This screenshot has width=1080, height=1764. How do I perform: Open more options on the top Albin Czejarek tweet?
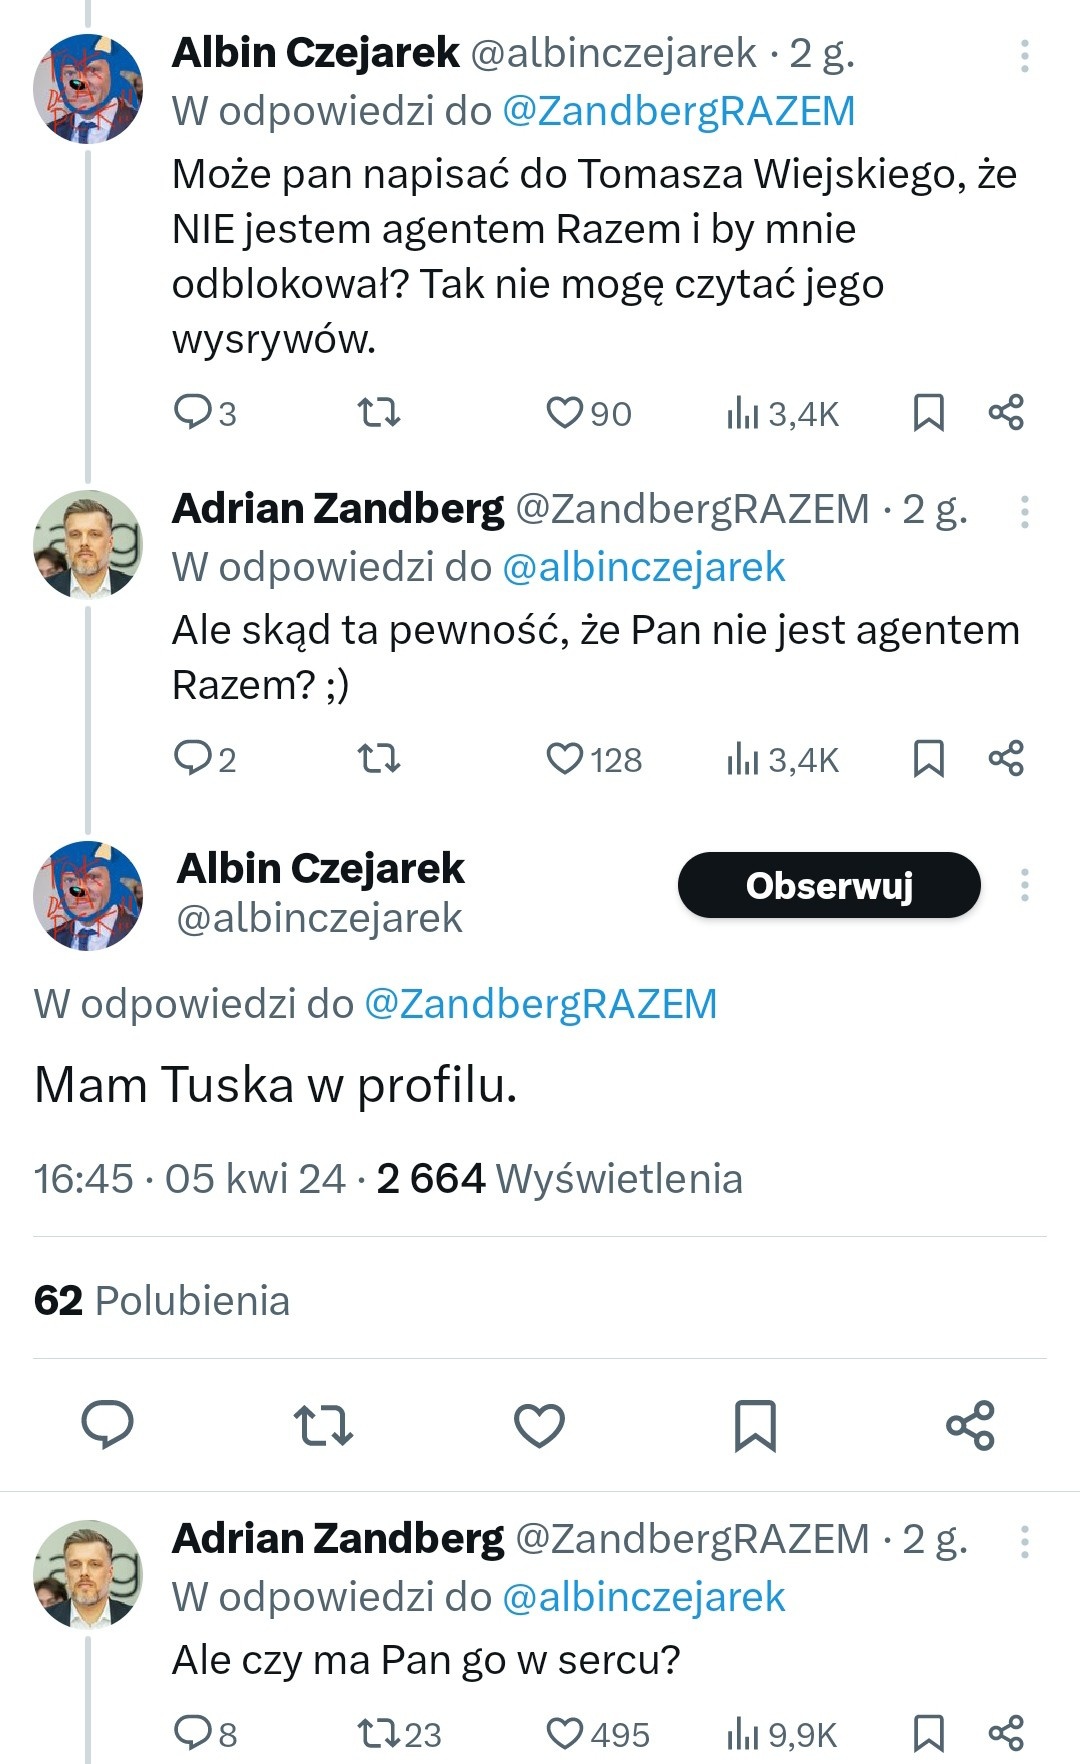pos(1024,56)
